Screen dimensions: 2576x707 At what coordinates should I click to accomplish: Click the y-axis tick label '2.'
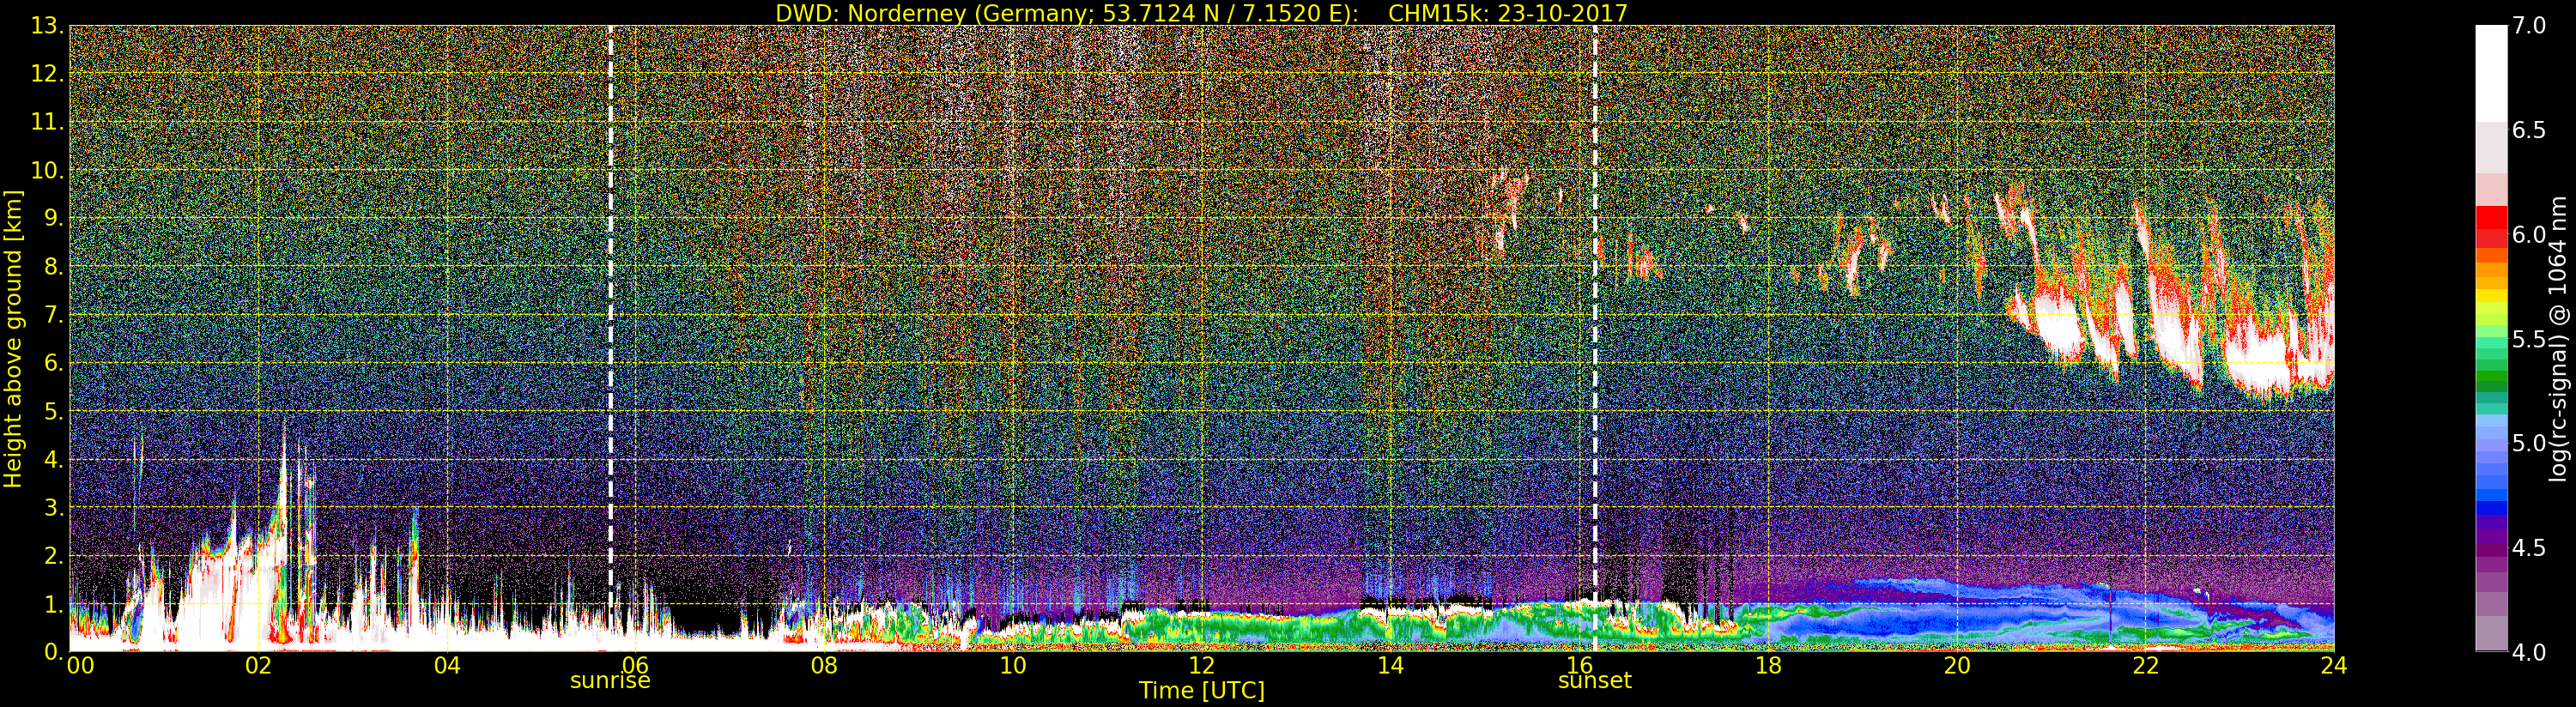(53, 556)
